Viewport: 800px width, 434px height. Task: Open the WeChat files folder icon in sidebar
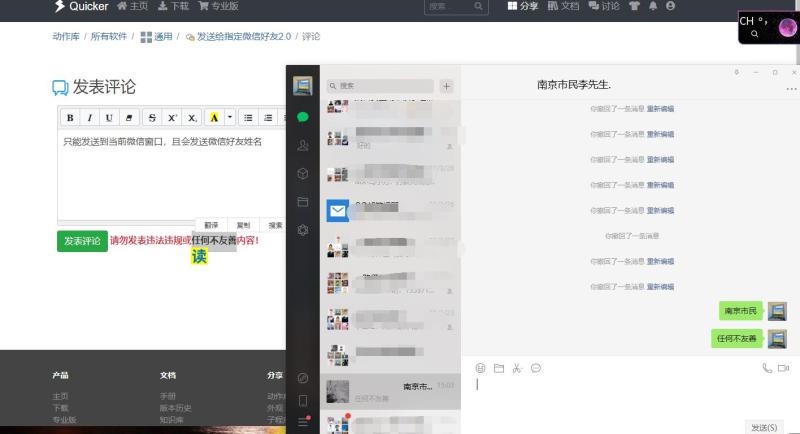303,202
